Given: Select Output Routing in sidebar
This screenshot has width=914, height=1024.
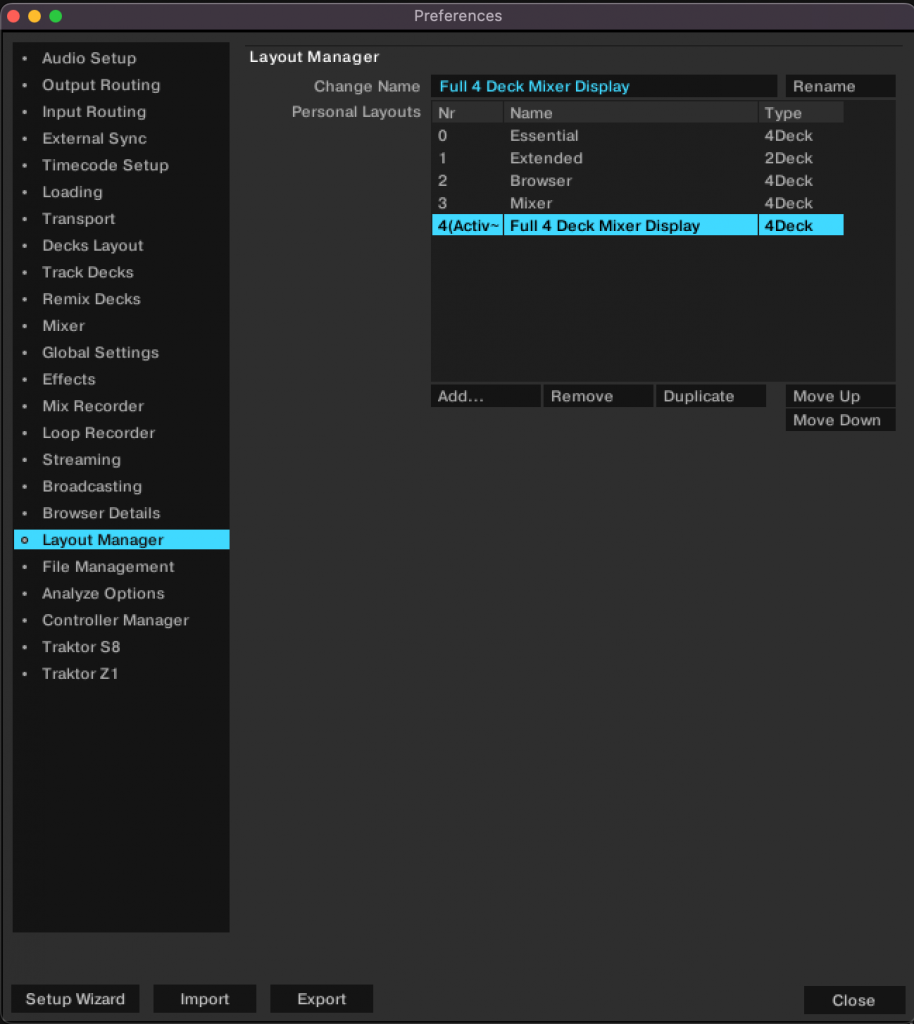Looking at the screenshot, I should (121, 85).
